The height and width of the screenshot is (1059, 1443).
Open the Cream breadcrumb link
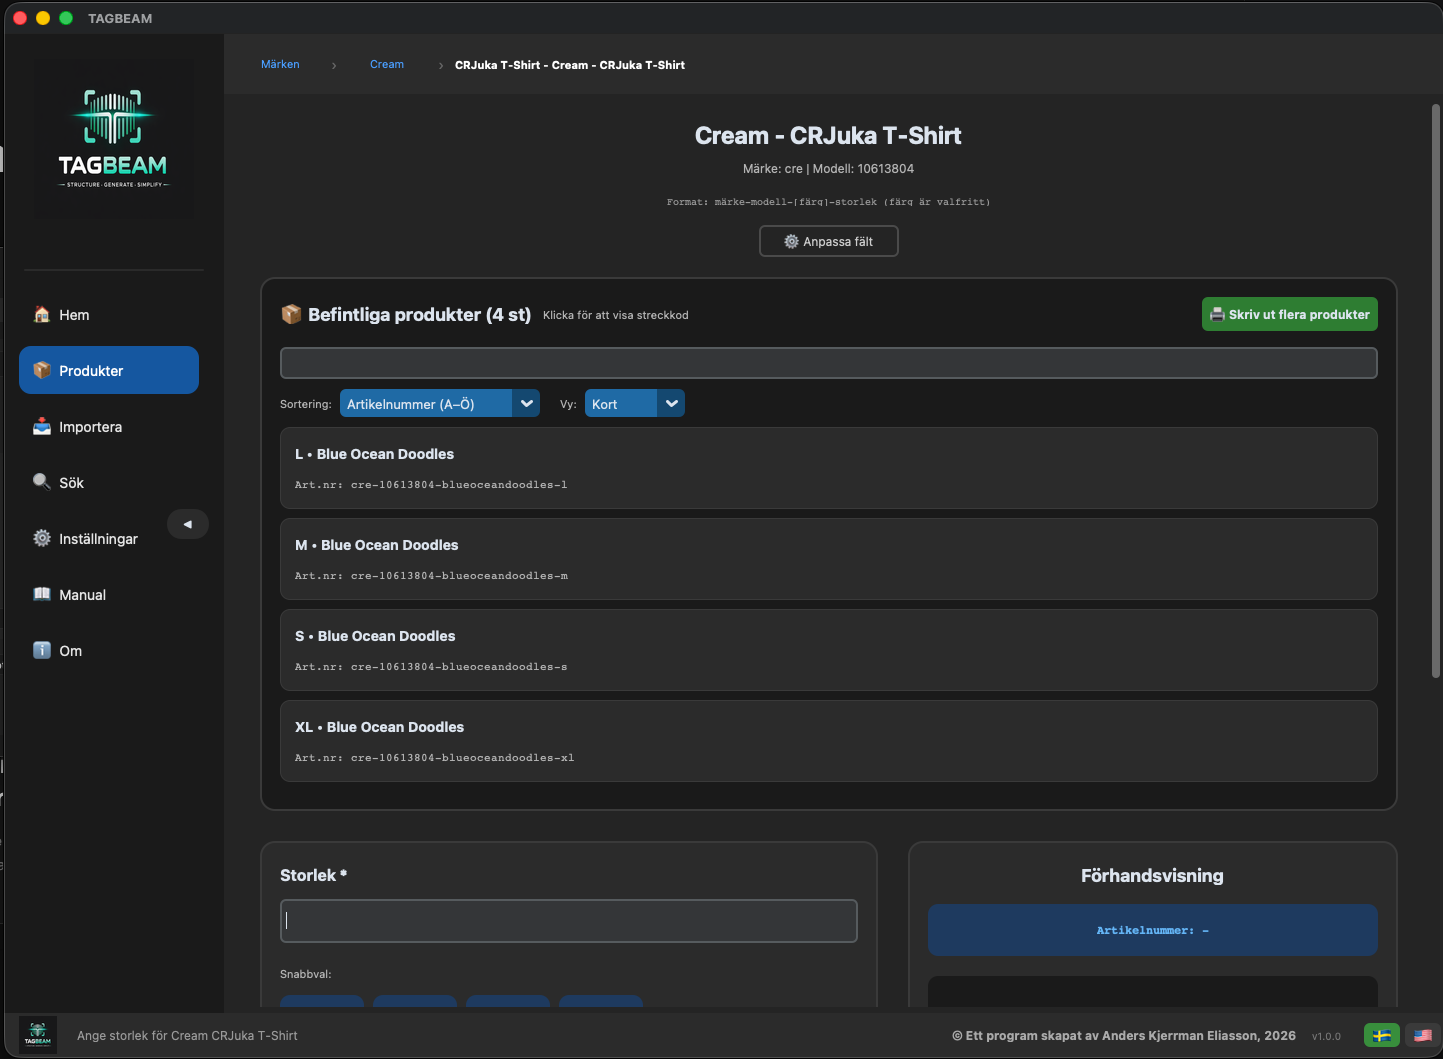coord(387,64)
